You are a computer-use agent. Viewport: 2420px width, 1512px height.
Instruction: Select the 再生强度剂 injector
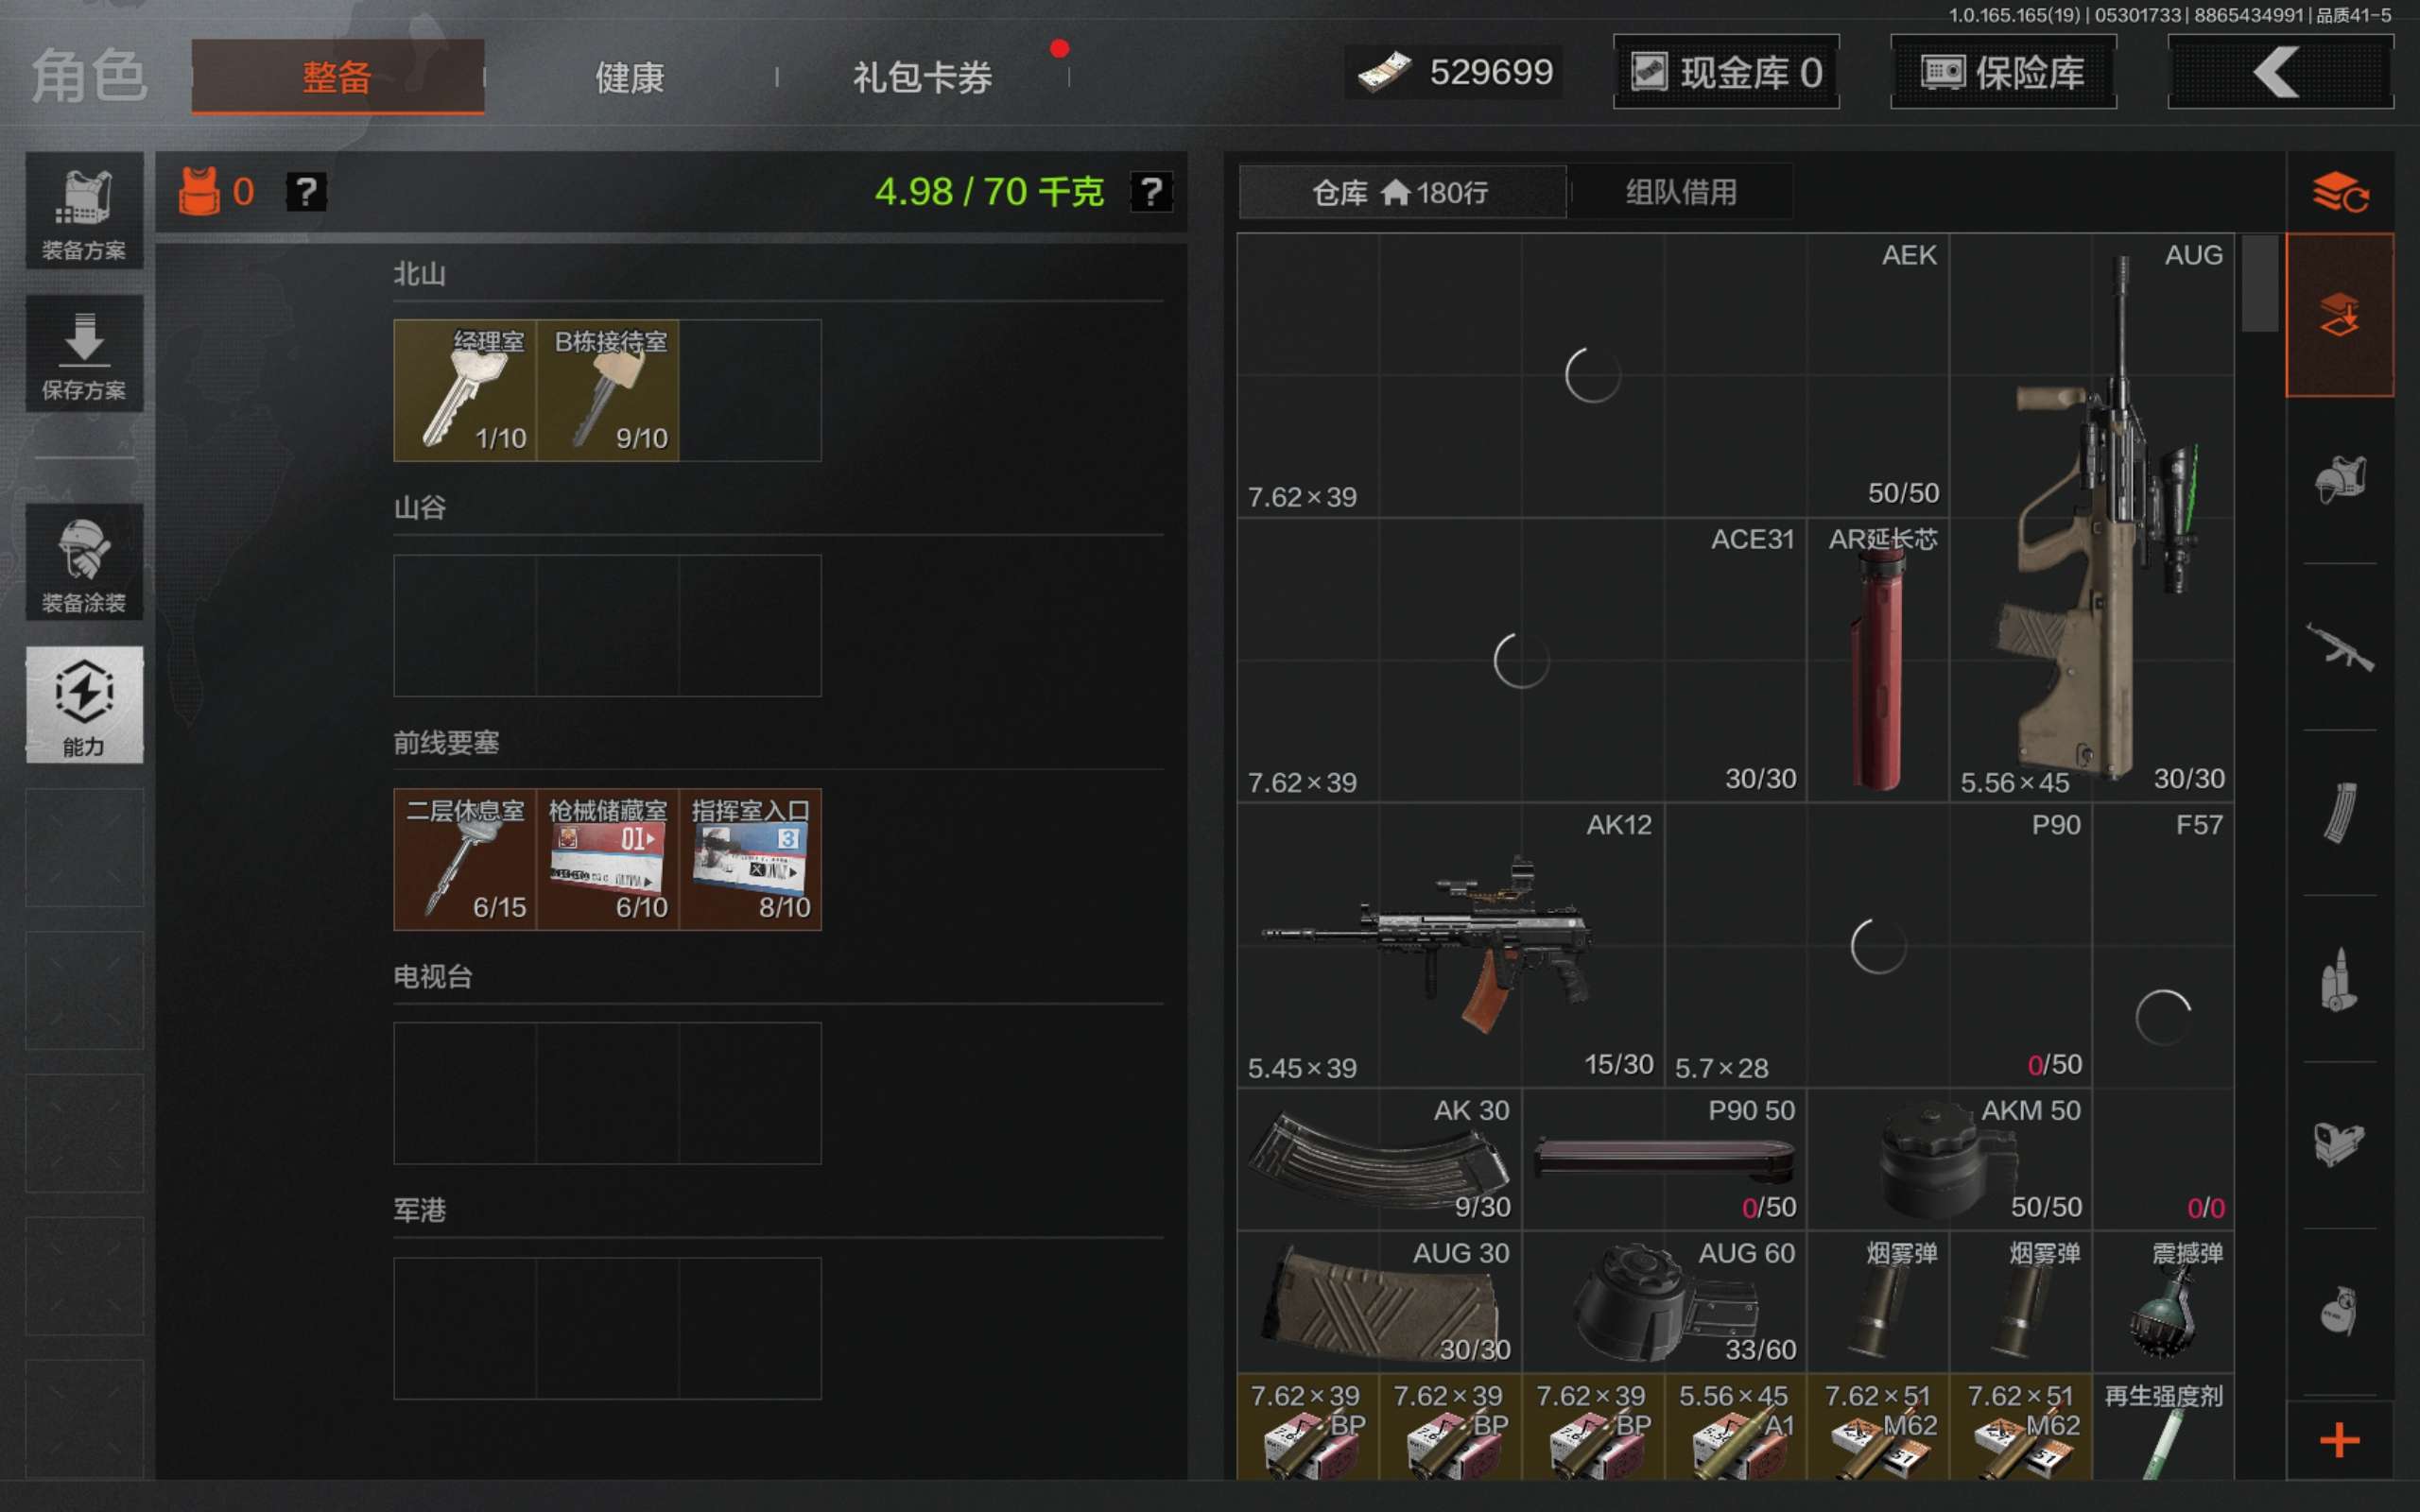pos(2163,1427)
